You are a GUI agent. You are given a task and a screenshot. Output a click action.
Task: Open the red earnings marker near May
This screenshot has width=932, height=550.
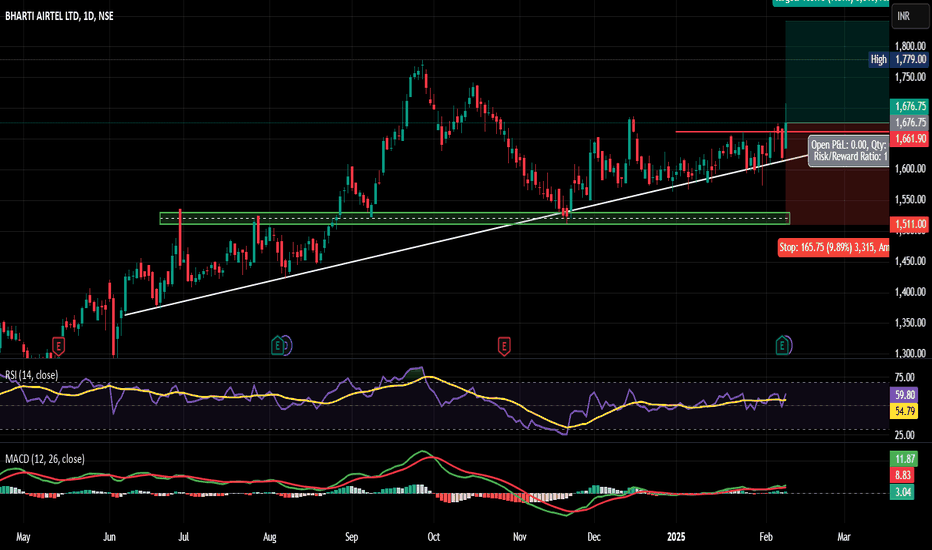[58, 345]
